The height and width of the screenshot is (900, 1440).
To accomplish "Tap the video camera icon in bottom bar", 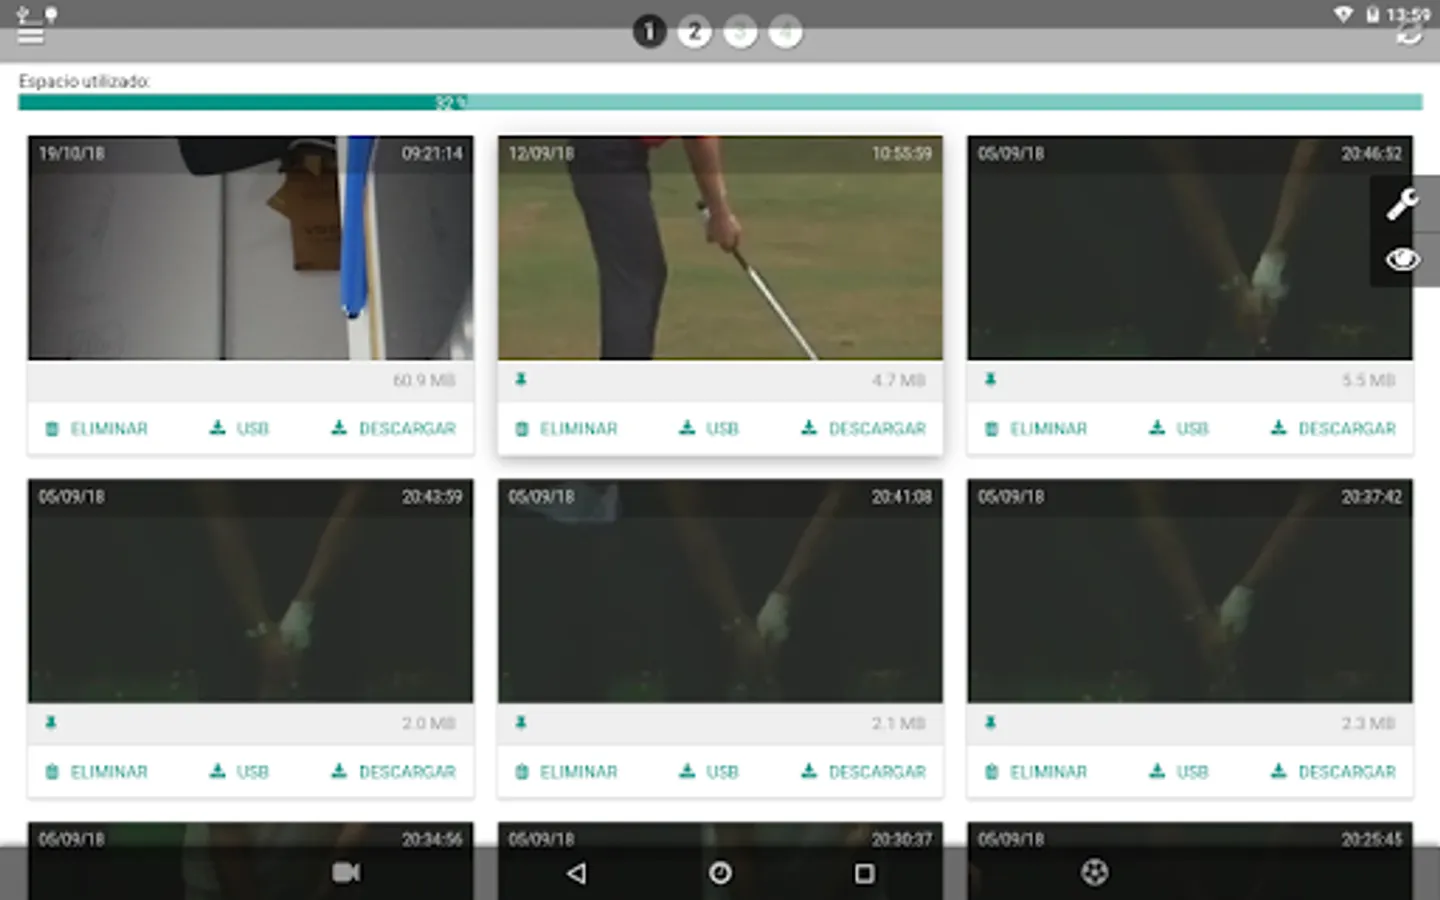I will point(346,873).
